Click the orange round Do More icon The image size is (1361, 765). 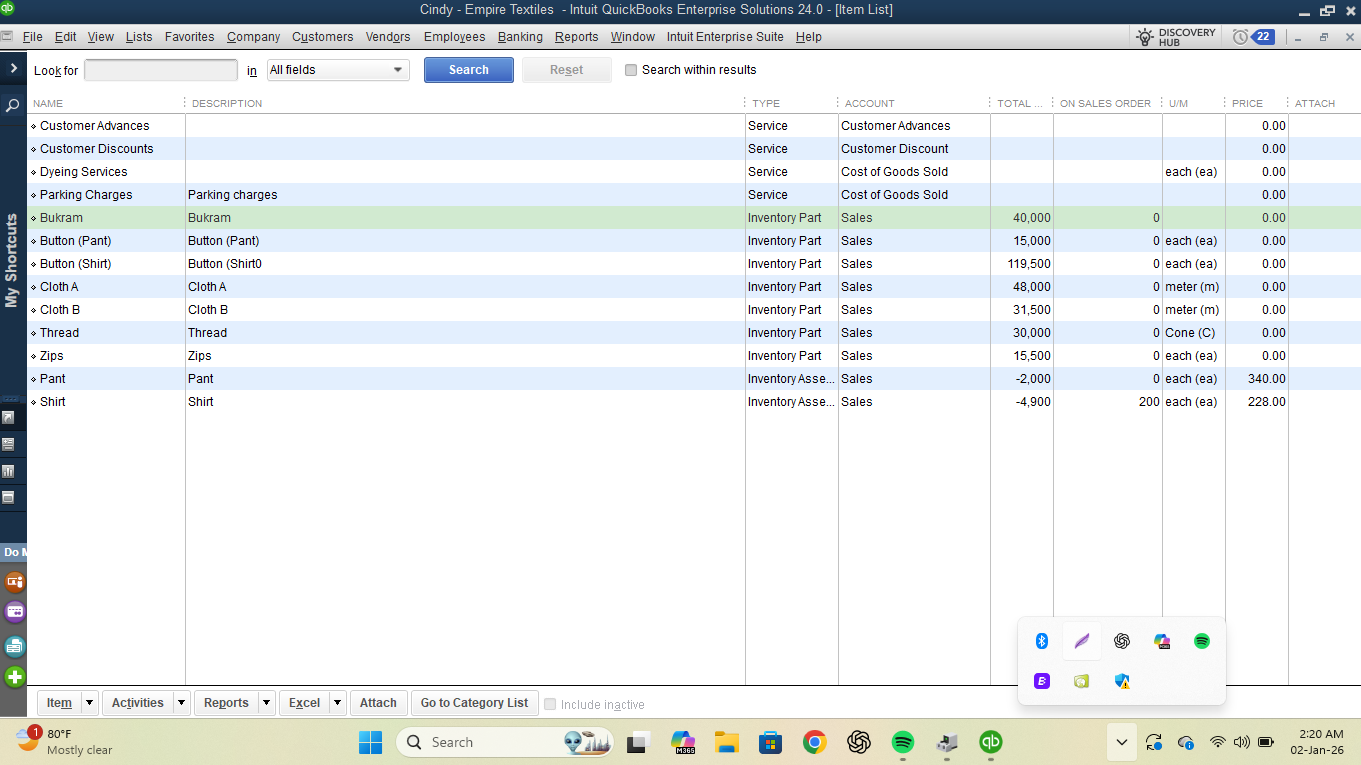pos(14,581)
